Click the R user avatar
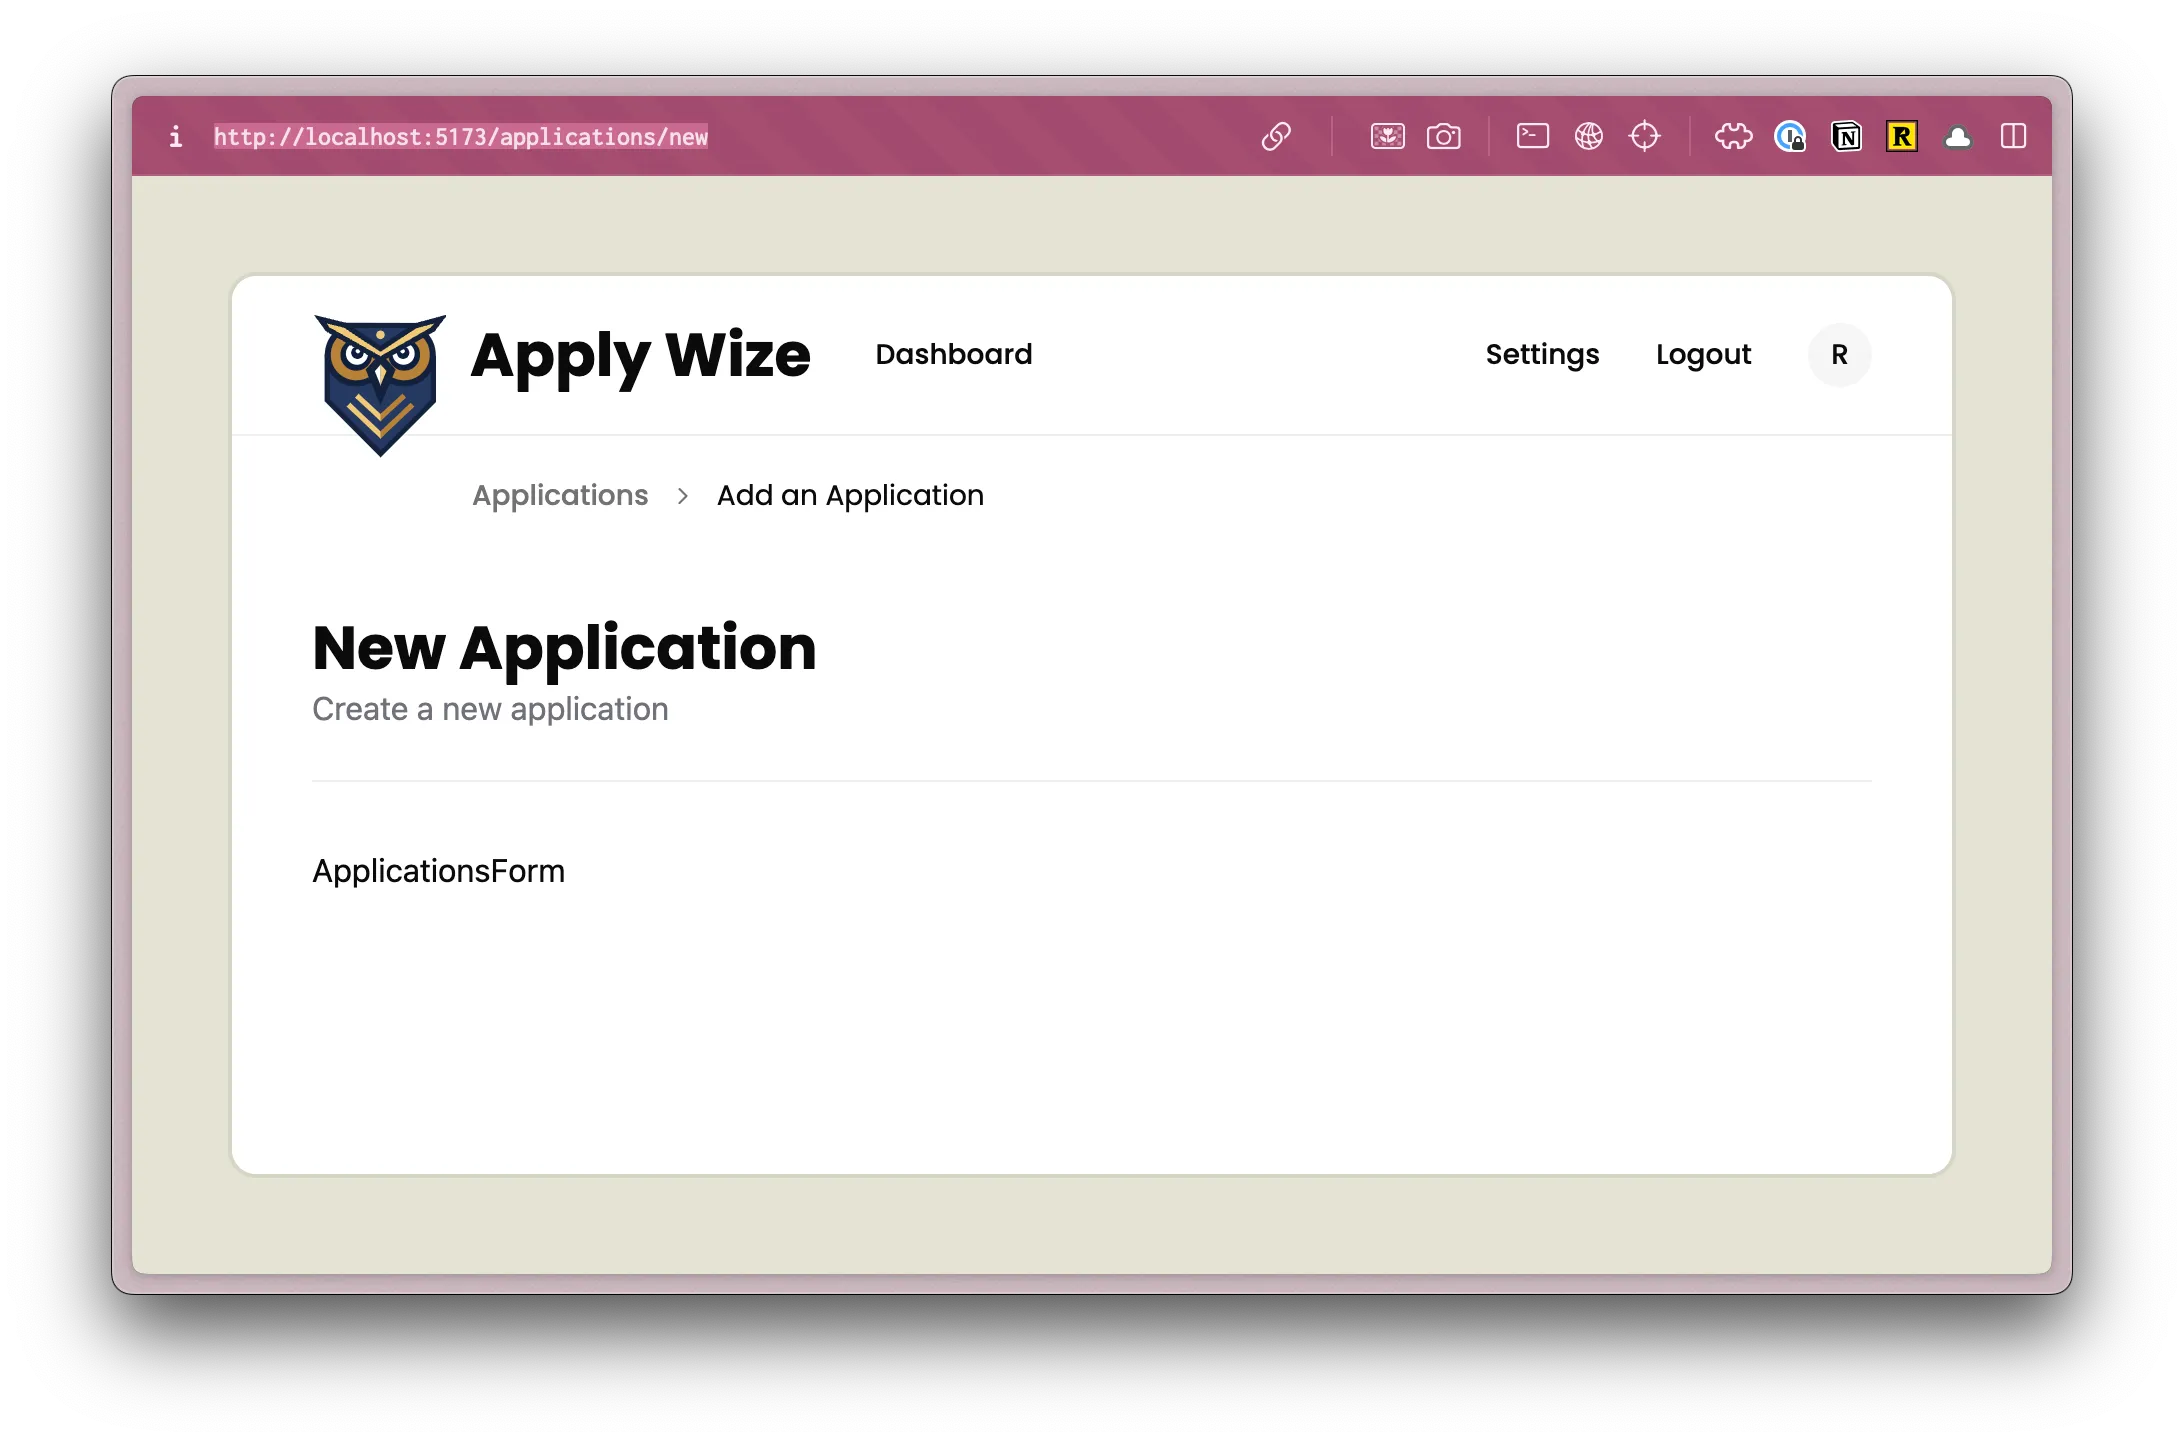The image size is (2184, 1442). 1839,354
